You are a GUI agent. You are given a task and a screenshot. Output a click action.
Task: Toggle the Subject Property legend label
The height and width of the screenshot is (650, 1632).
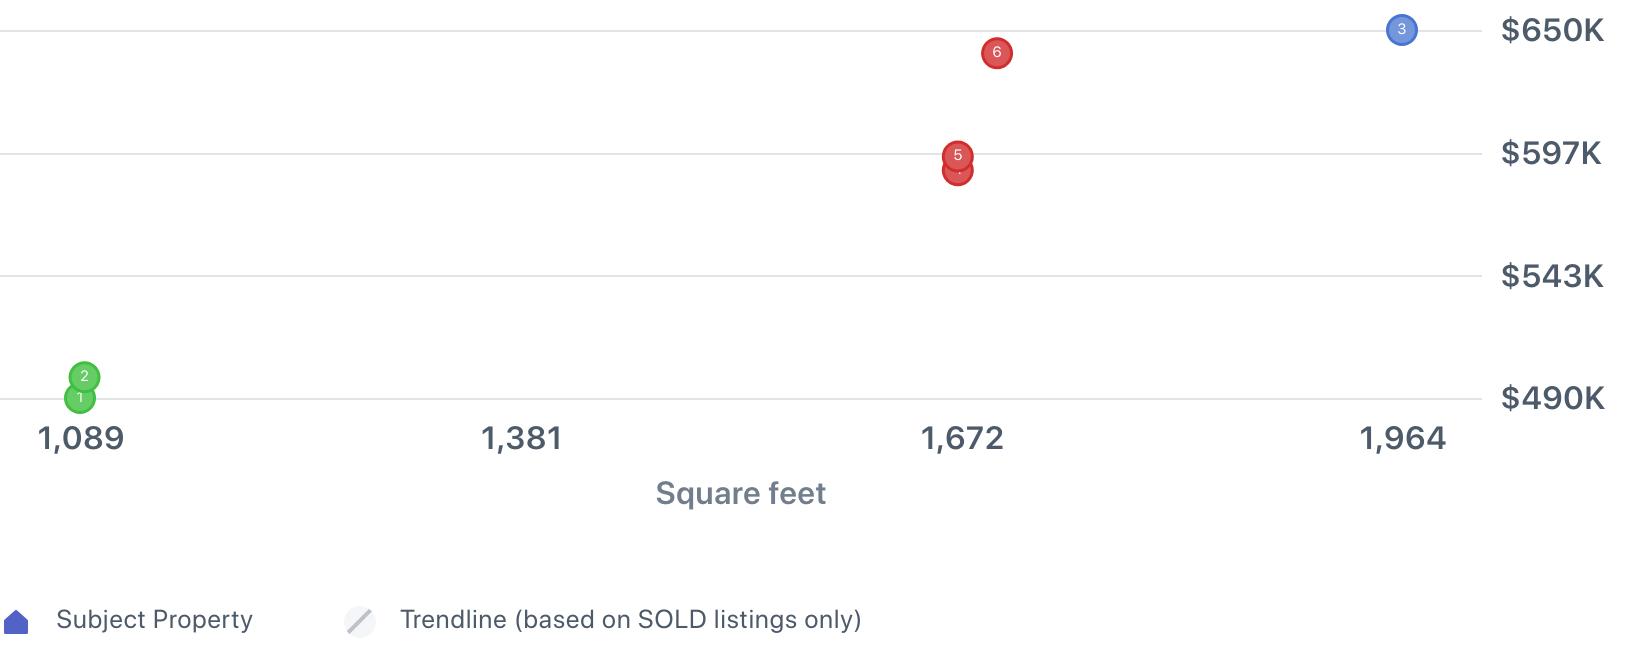click(154, 620)
